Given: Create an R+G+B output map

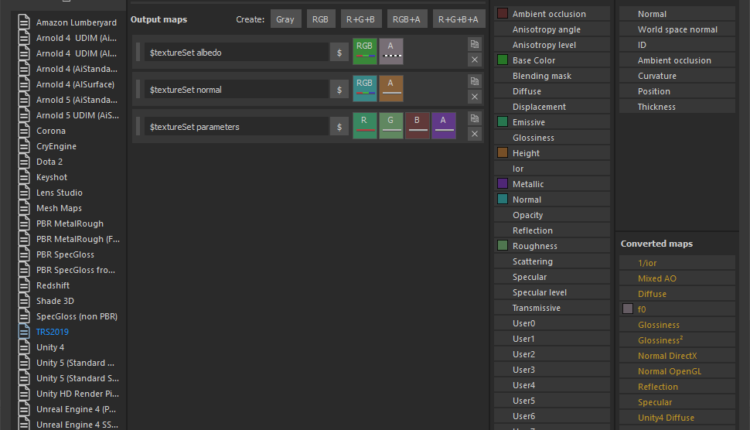Looking at the screenshot, I should pyautogui.click(x=361, y=19).
